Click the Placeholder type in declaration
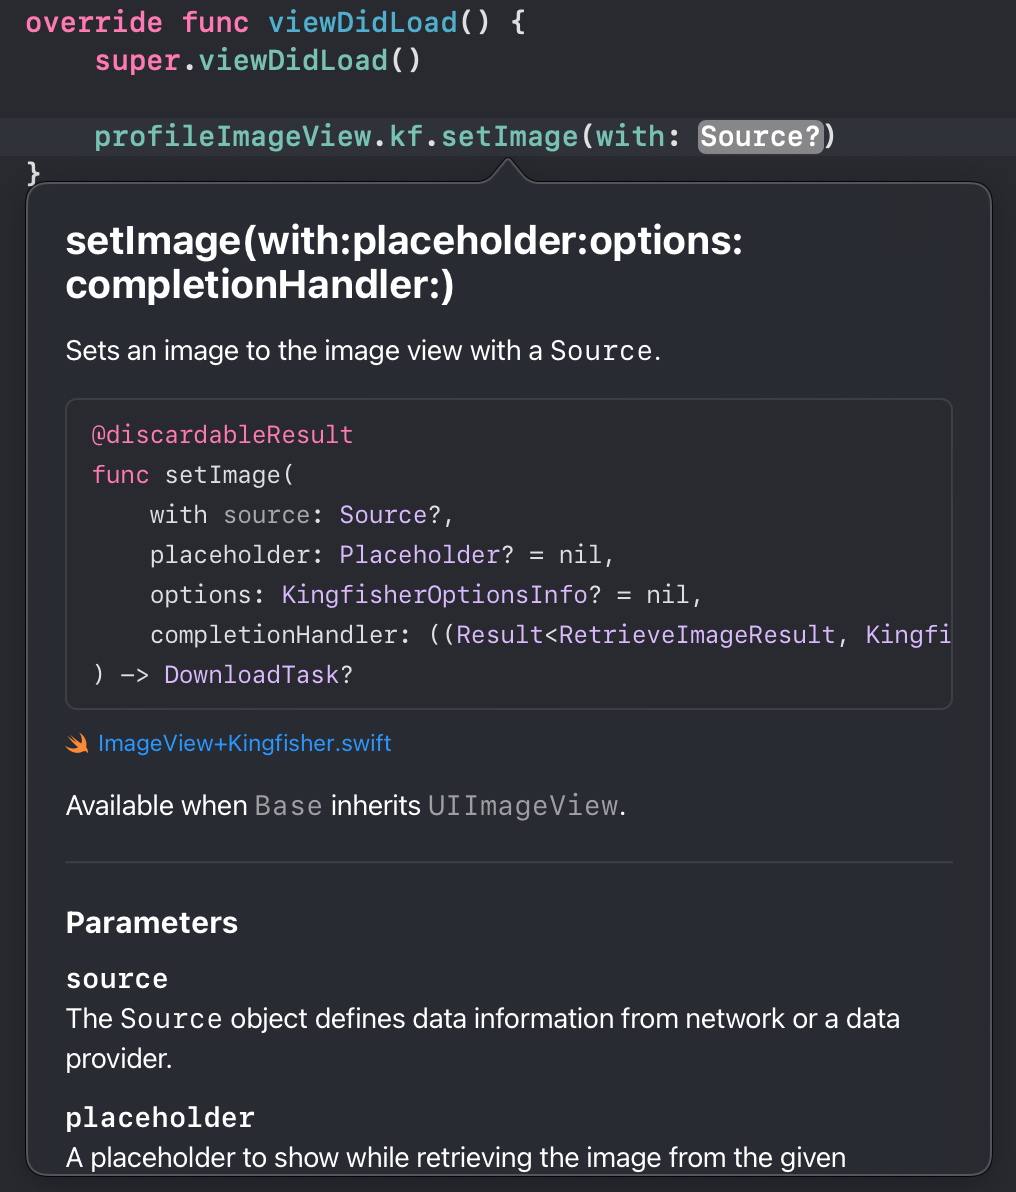Viewport: 1016px width, 1192px height. pyautogui.click(x=419, y=554)
